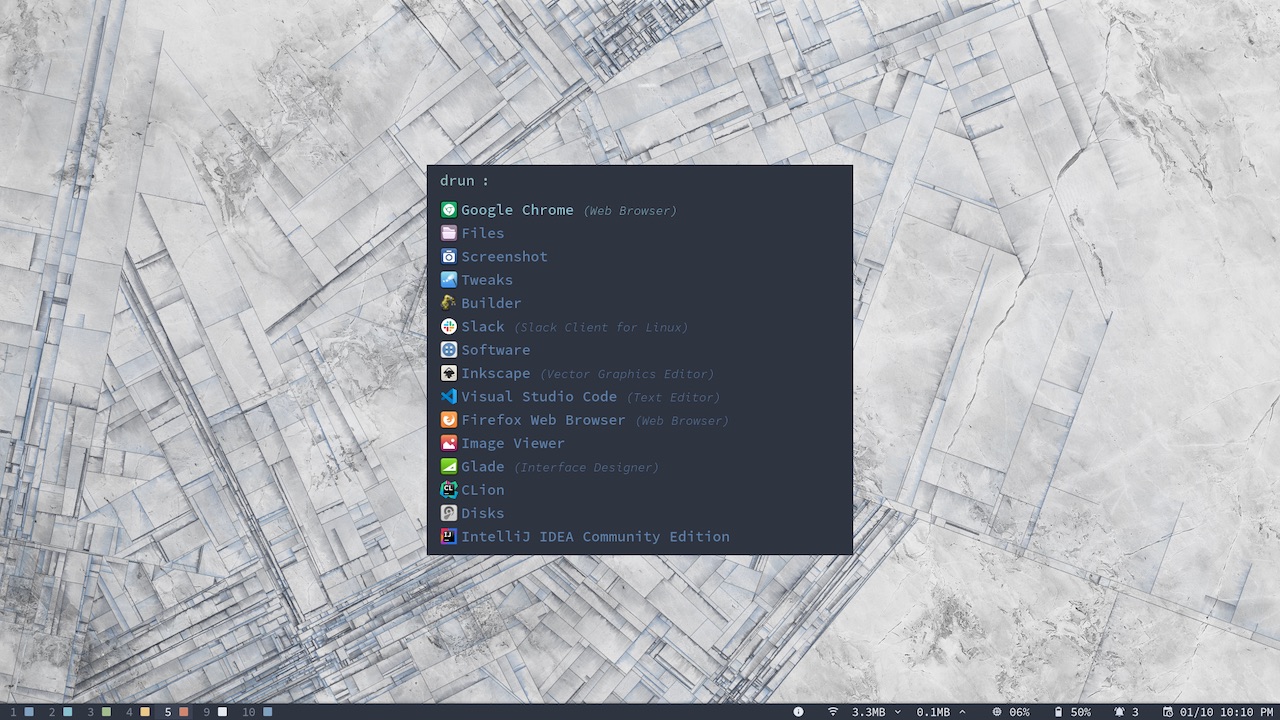The width and height of the screenshot is (1280, 720).
Task: Click the Slack app icon
Action: [448, 326]
